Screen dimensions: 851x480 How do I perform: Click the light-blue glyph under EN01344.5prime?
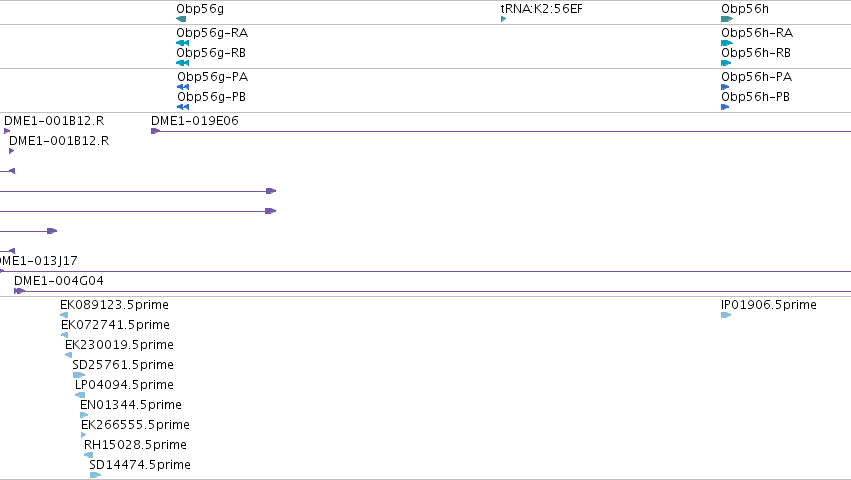84,415
